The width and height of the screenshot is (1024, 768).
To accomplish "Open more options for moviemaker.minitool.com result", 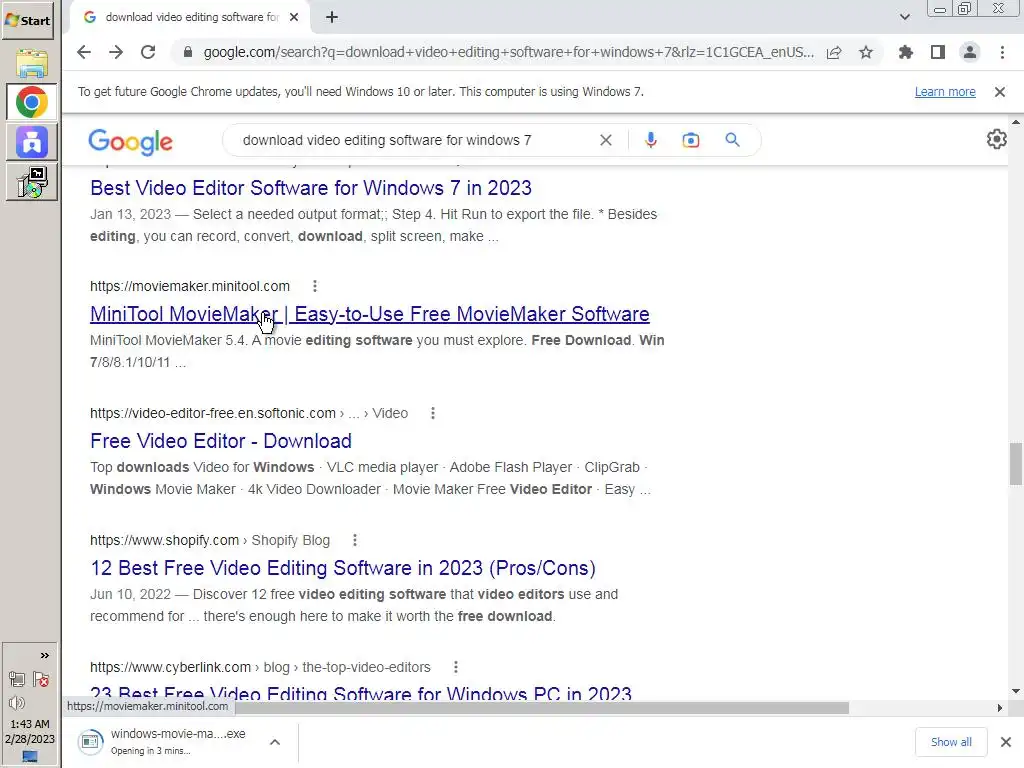I will [315, 286].
